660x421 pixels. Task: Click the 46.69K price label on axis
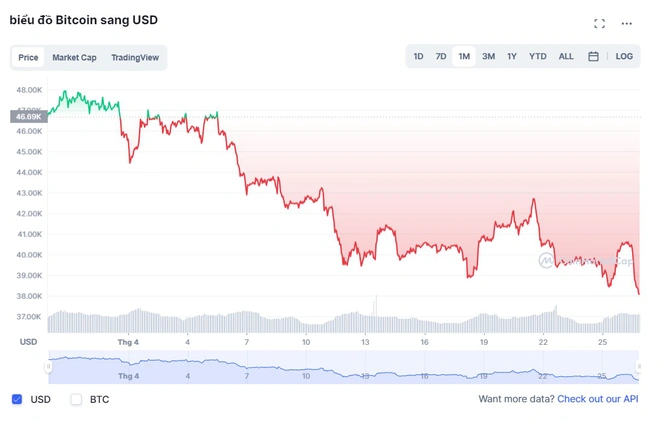click(x=28, y=117)
